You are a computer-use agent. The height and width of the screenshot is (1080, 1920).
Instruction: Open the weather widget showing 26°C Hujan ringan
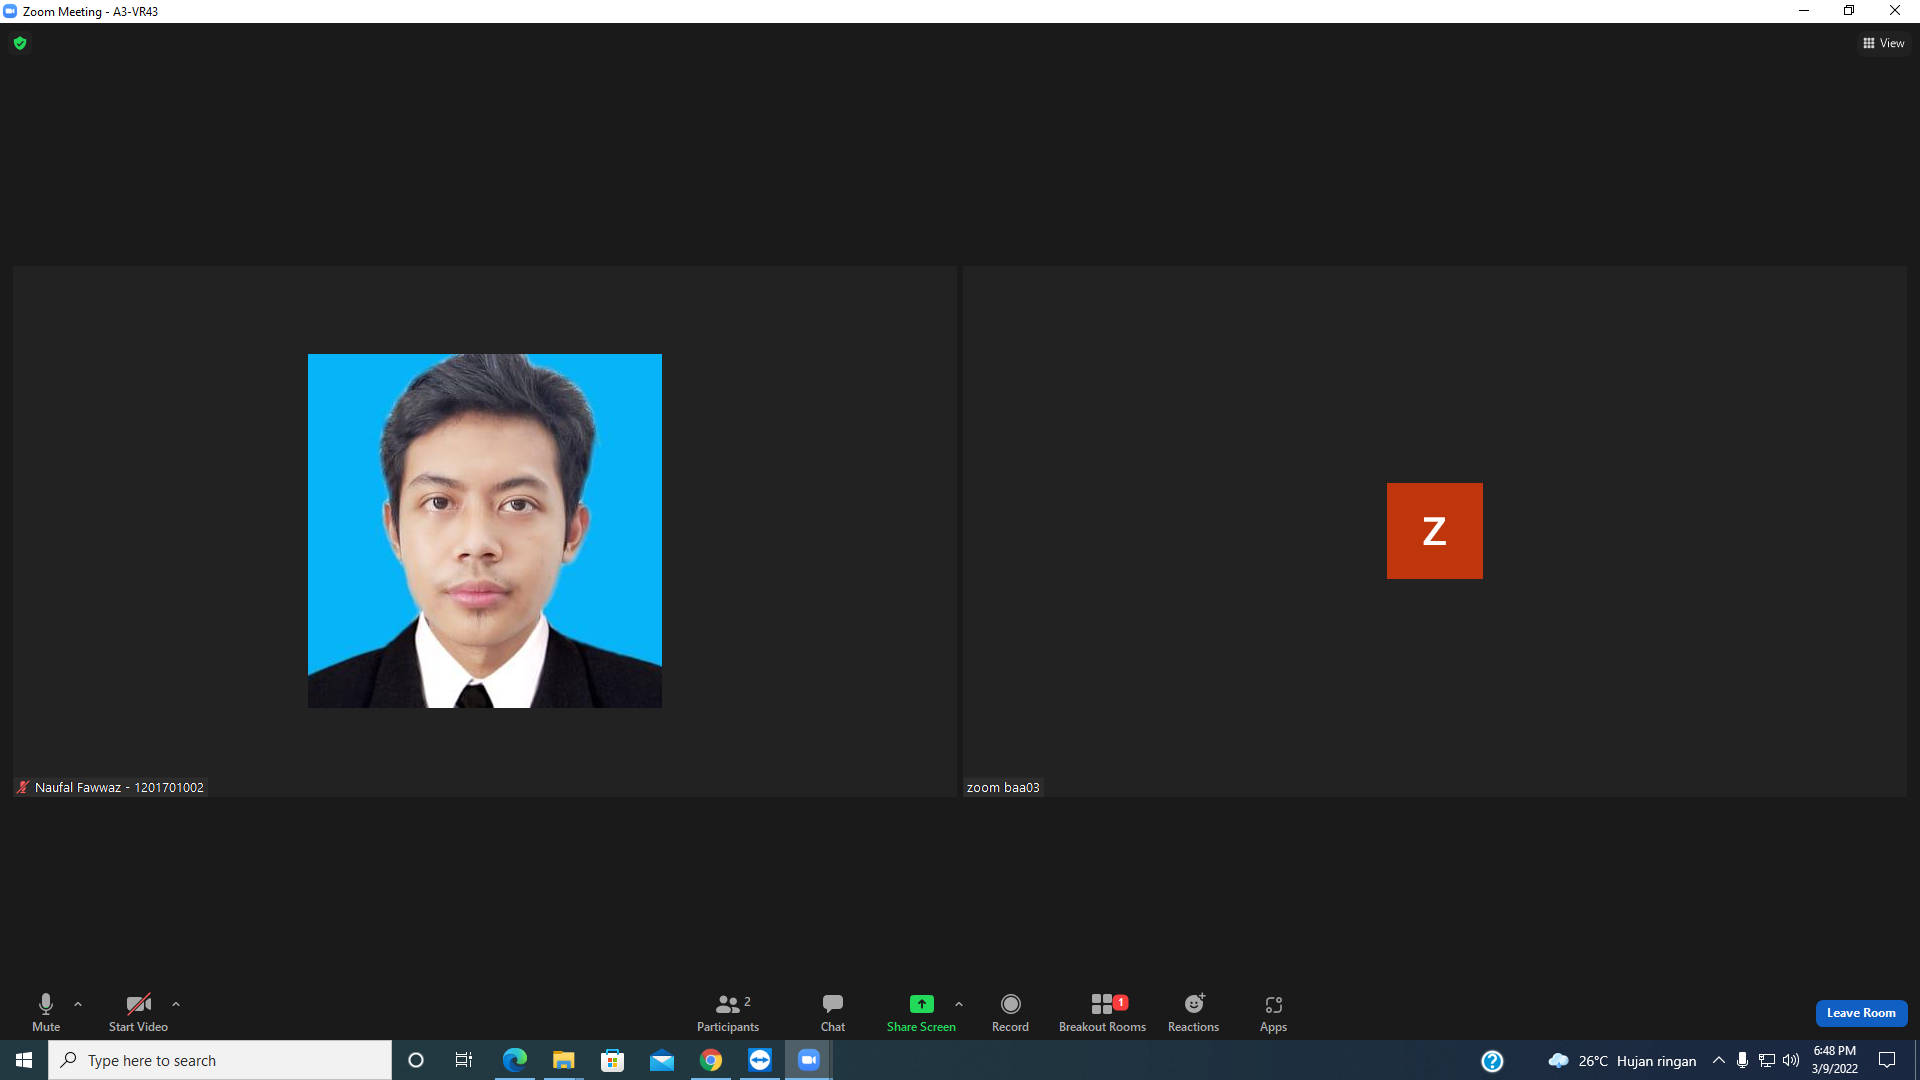click(1622, 1060)
